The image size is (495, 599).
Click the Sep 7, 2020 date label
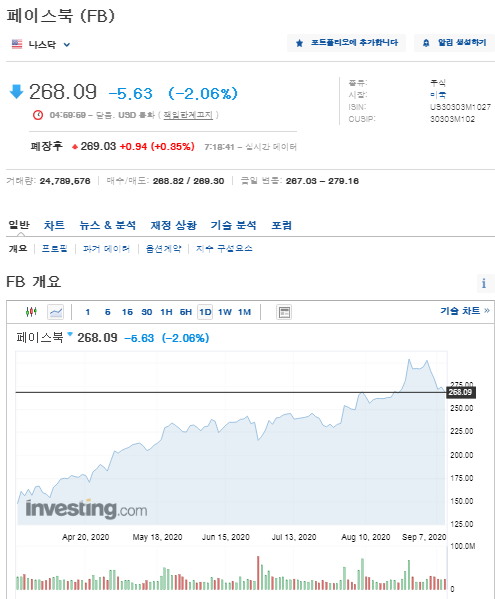424,537
